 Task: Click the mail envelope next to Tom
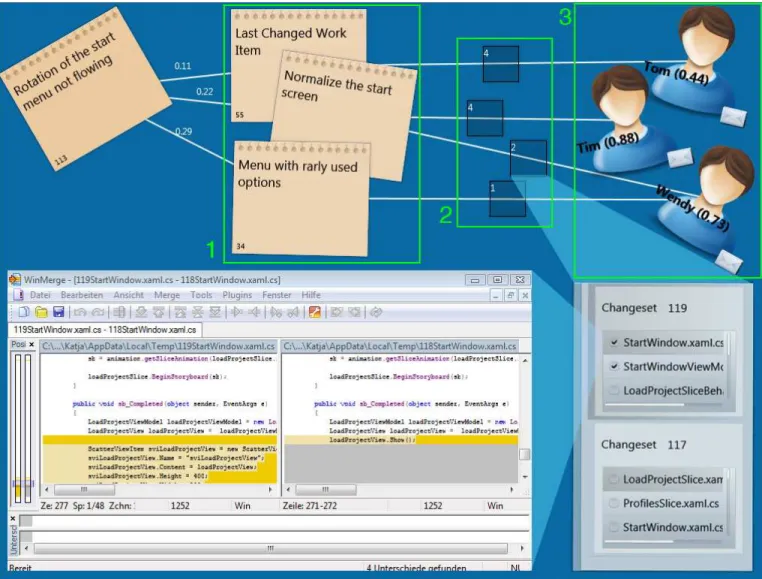(733, 117)
